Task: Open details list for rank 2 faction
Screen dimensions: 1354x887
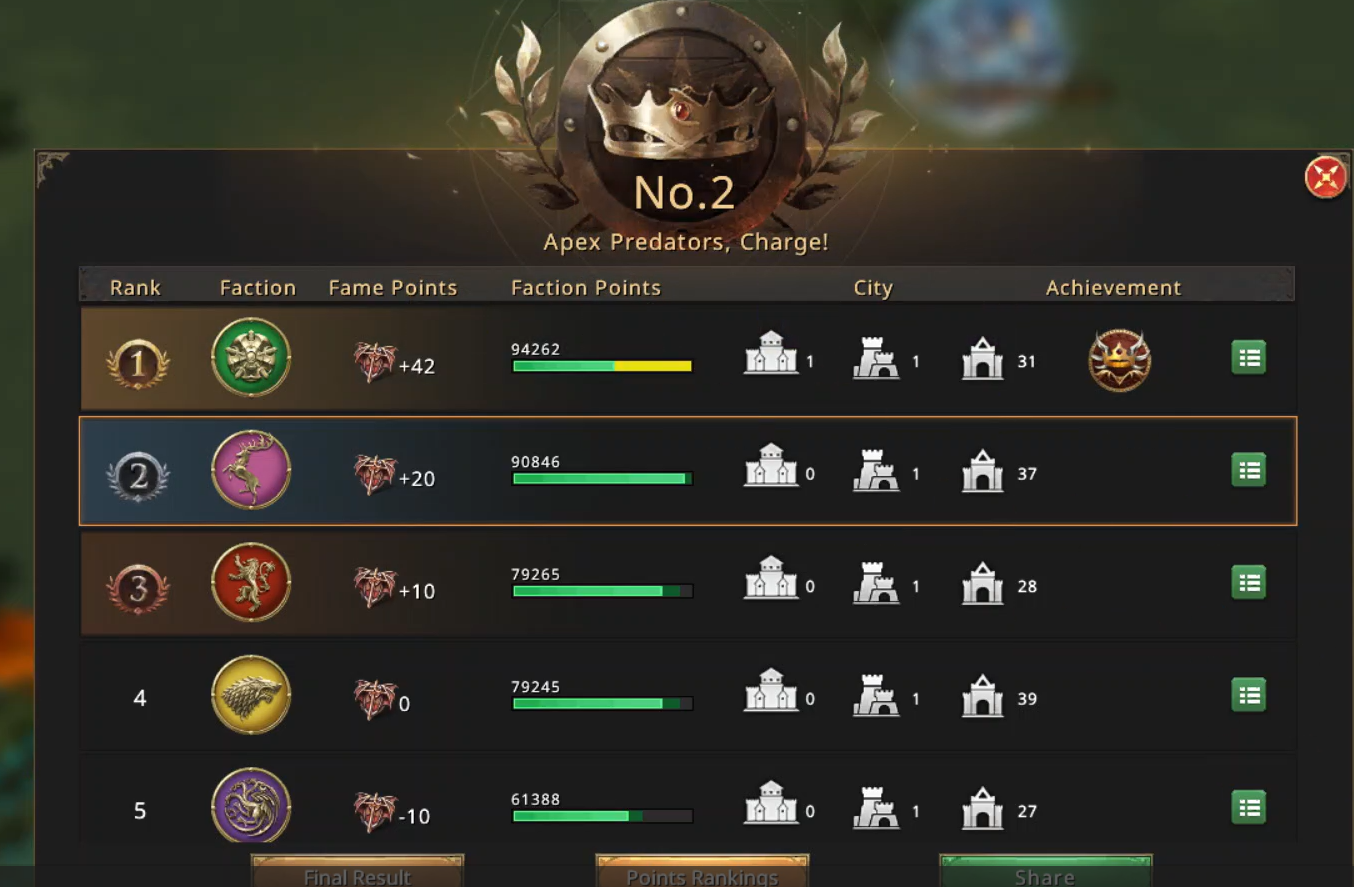Action: click(x=1248, y=470)
